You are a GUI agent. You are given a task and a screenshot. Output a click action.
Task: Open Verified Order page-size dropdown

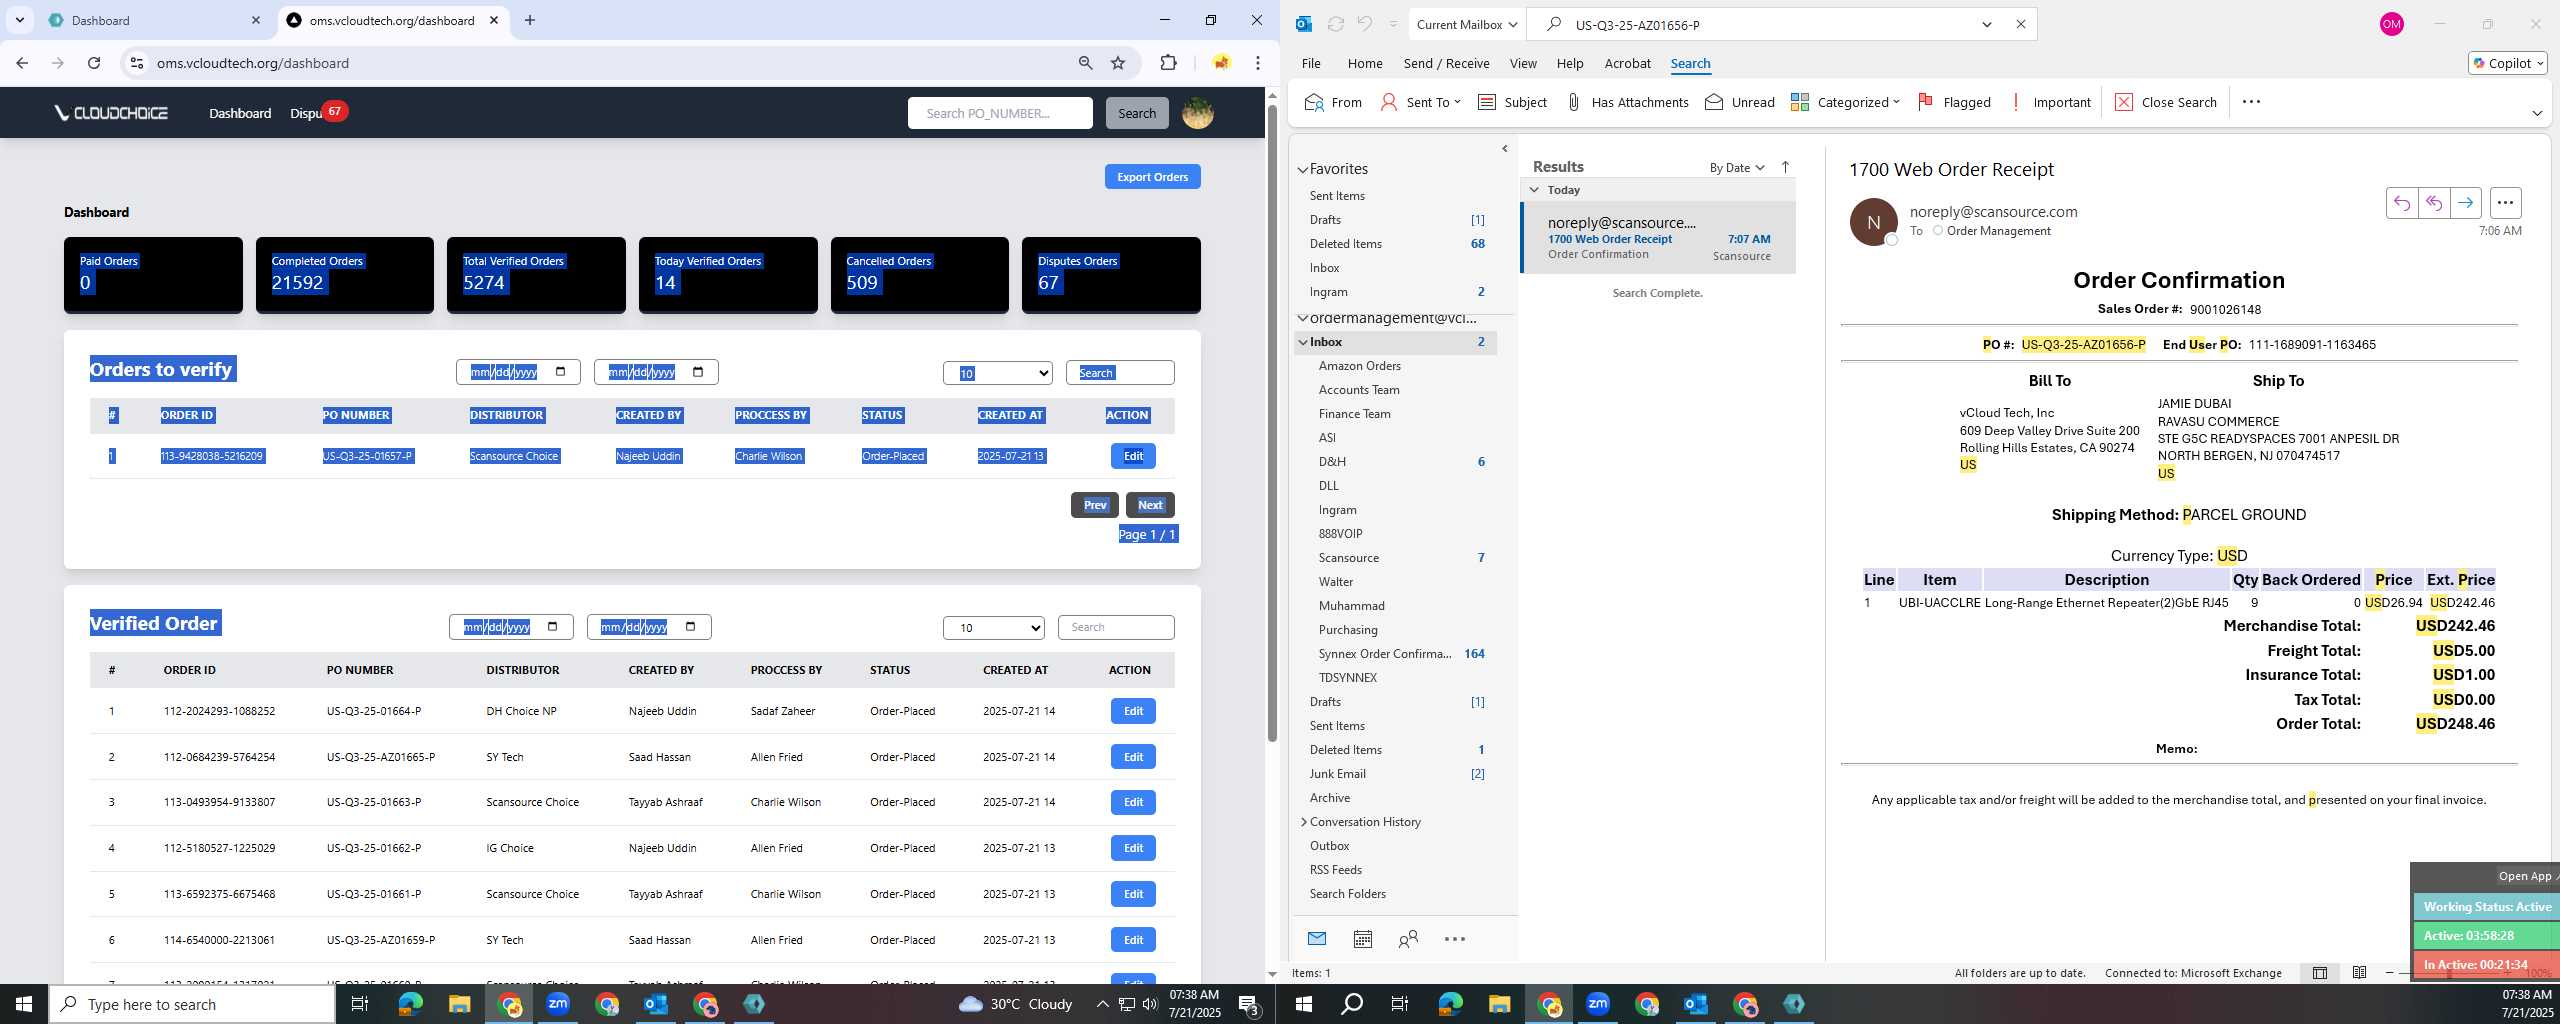(x=994, y=627)
